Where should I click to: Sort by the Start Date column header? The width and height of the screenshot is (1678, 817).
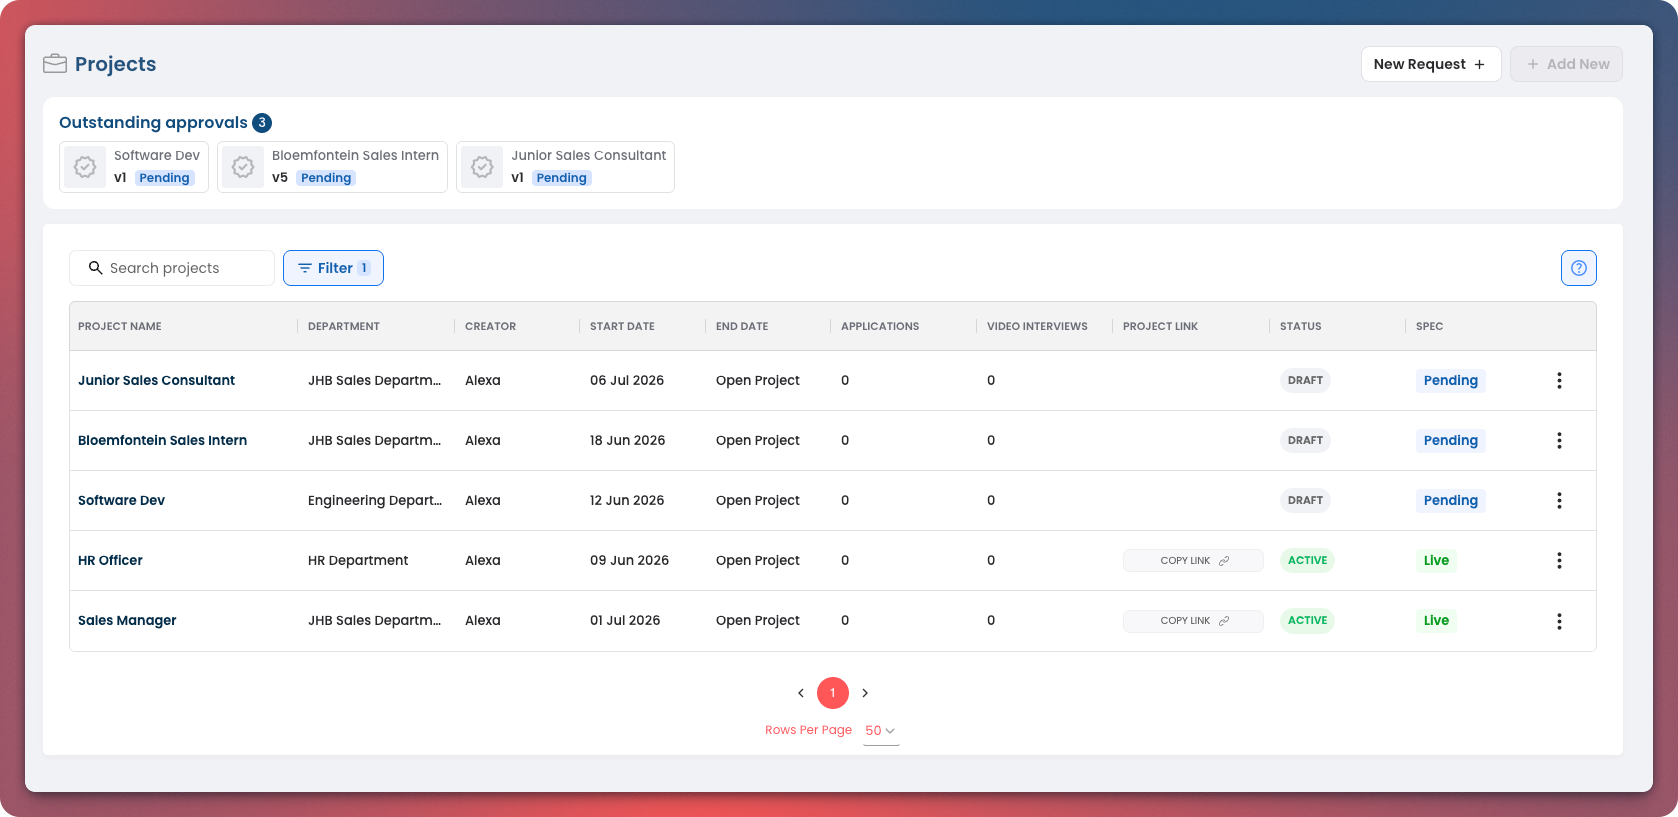point(622,326)
